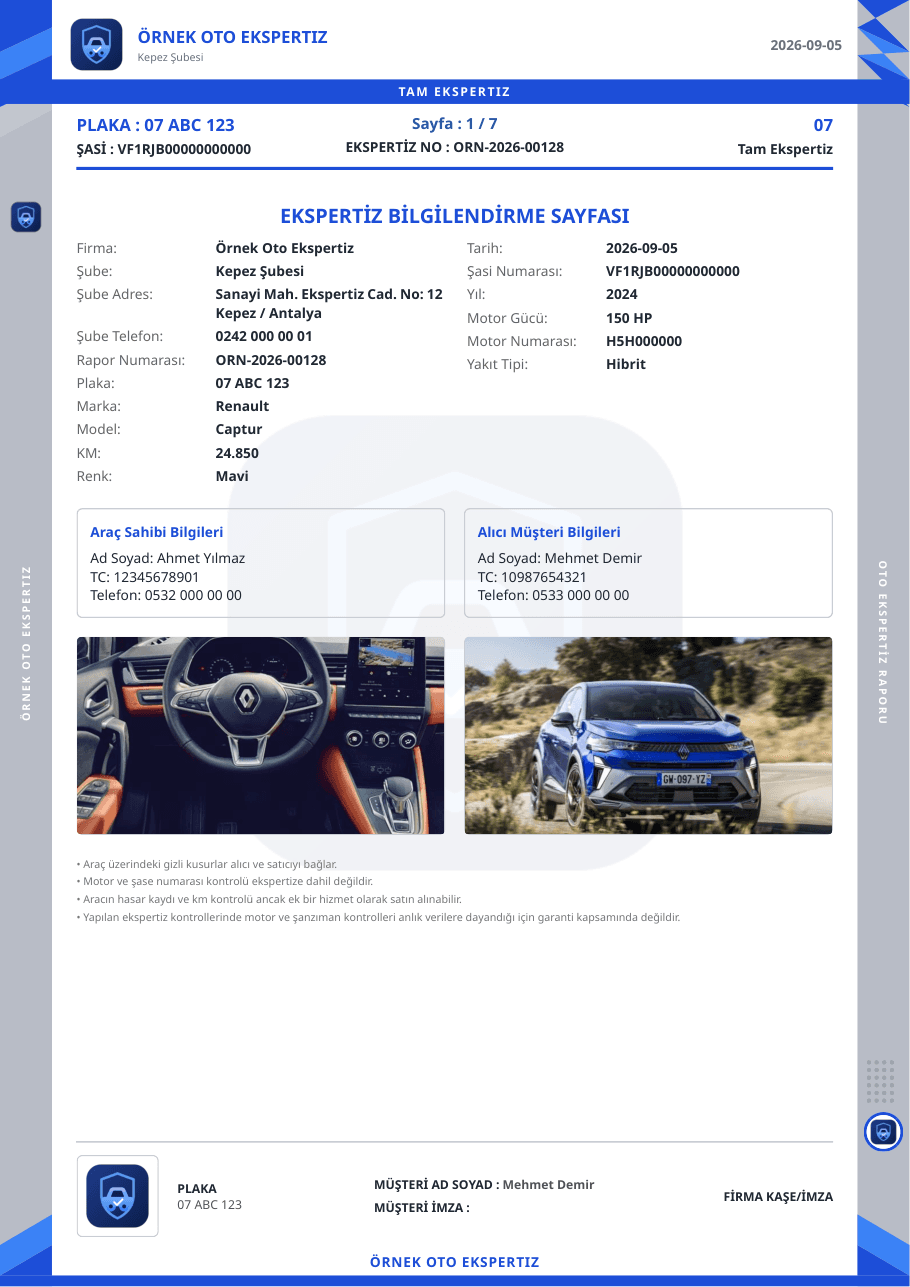Click the Sayfa : 1 / 7 indicator
The height and width of the screenshot is (1287, 910).
pyautogui.click(x=455, y=124)
